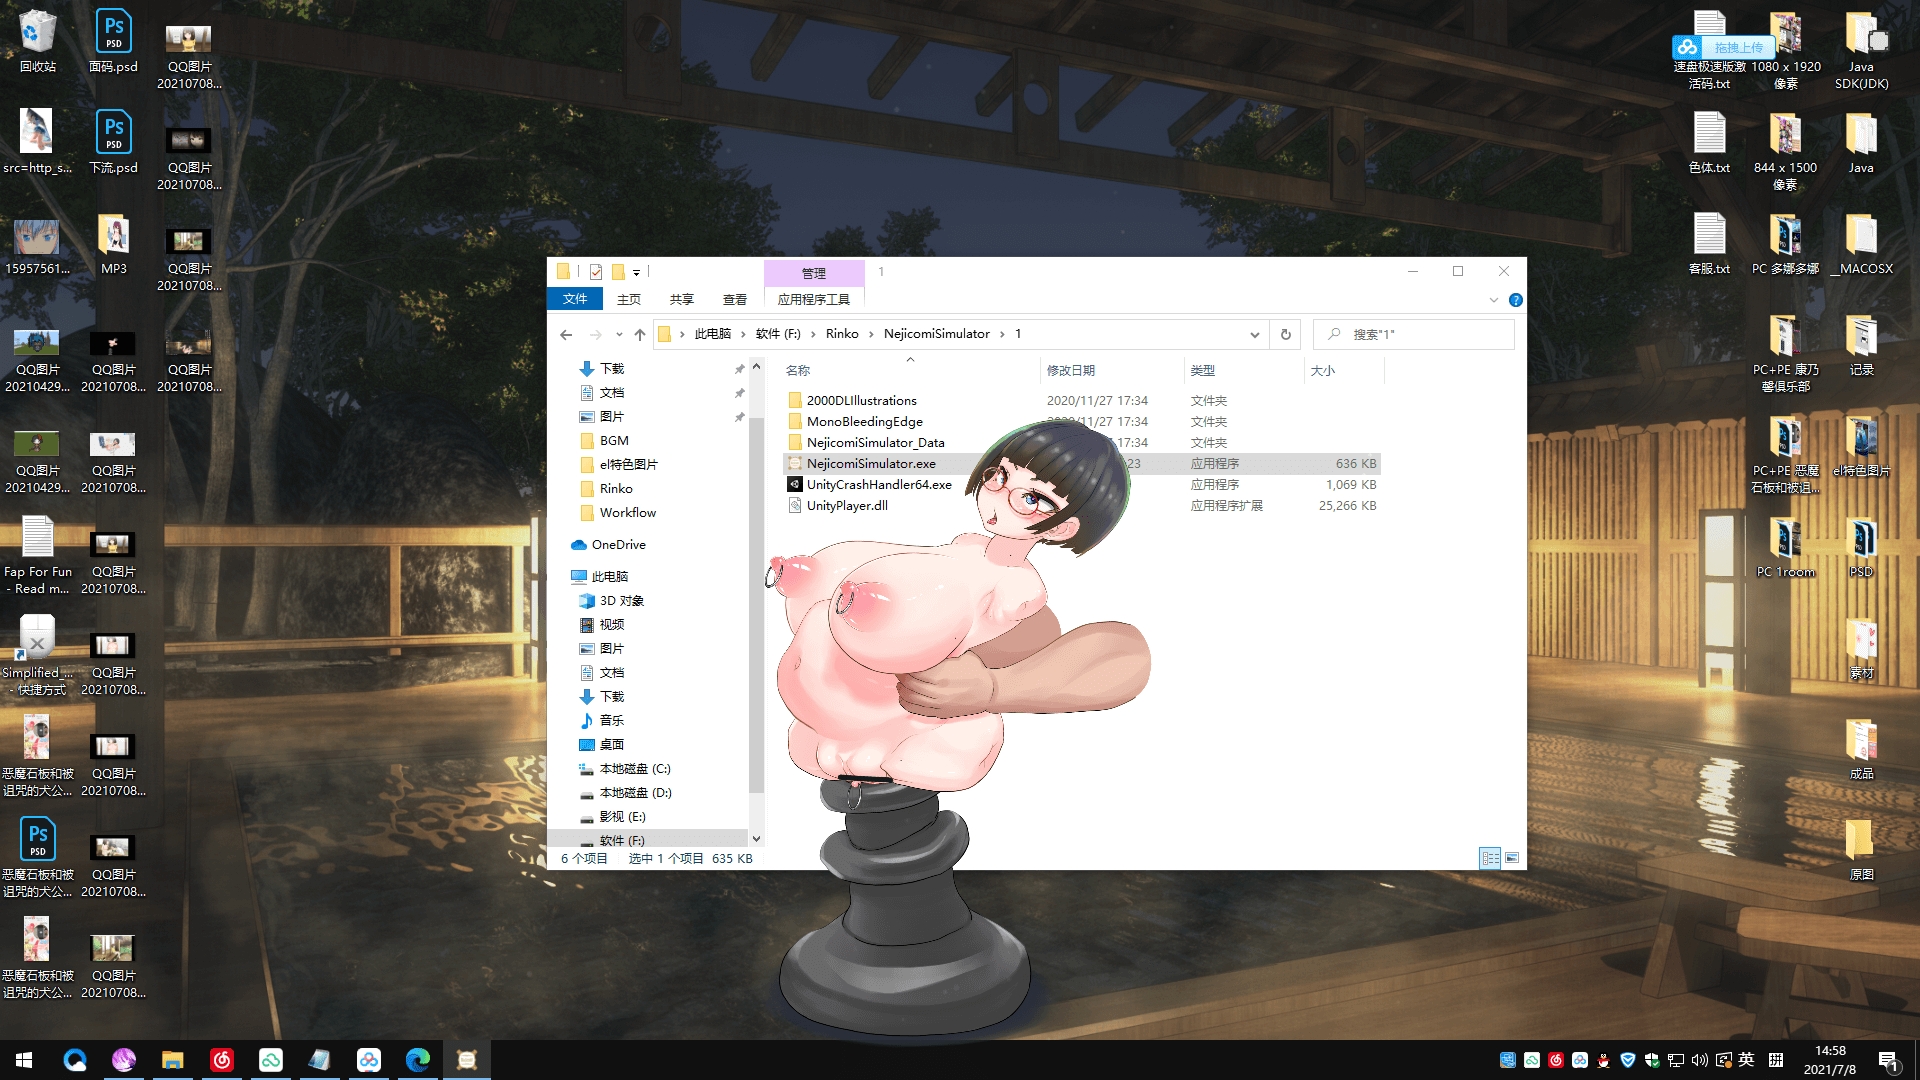Click New folder icon in quick access toolbar

click(618, 272)
